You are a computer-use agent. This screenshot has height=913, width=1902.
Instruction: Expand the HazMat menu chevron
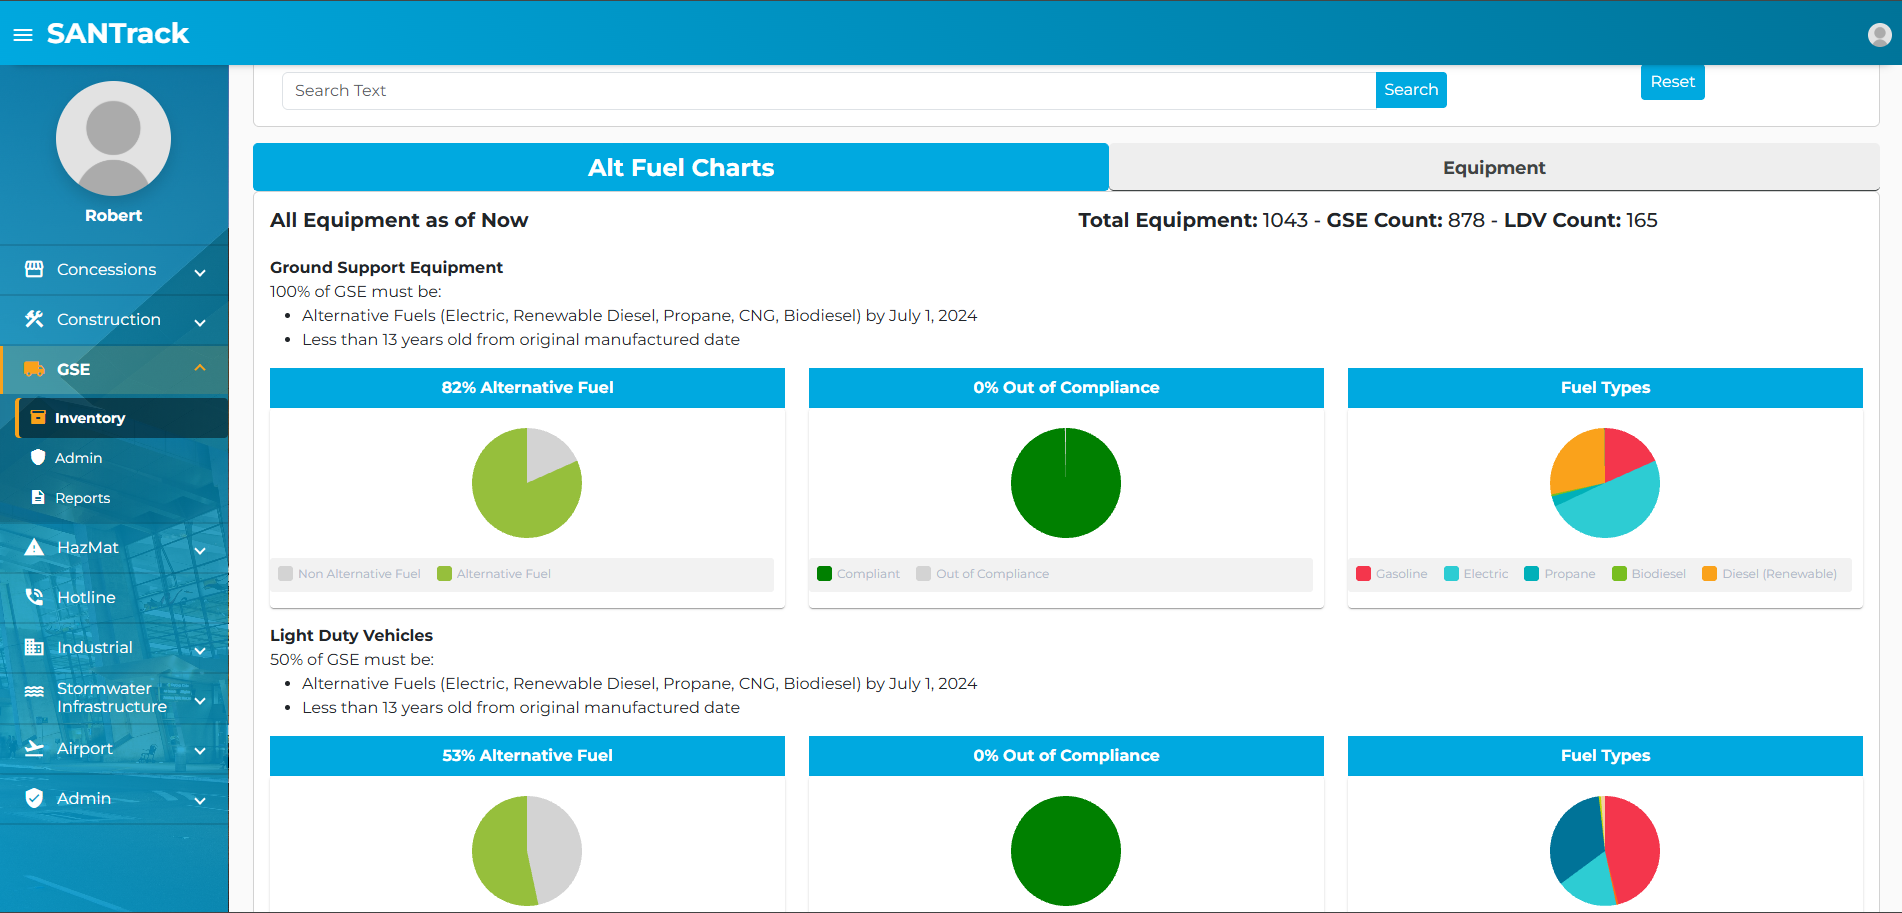pos(200,550)
